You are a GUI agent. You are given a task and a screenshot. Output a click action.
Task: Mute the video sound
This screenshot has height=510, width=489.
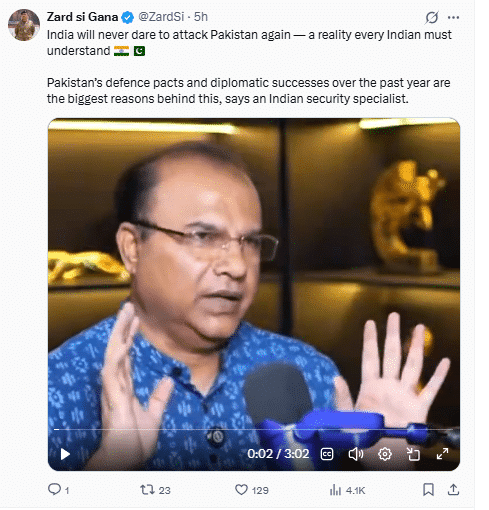point(356,454)
